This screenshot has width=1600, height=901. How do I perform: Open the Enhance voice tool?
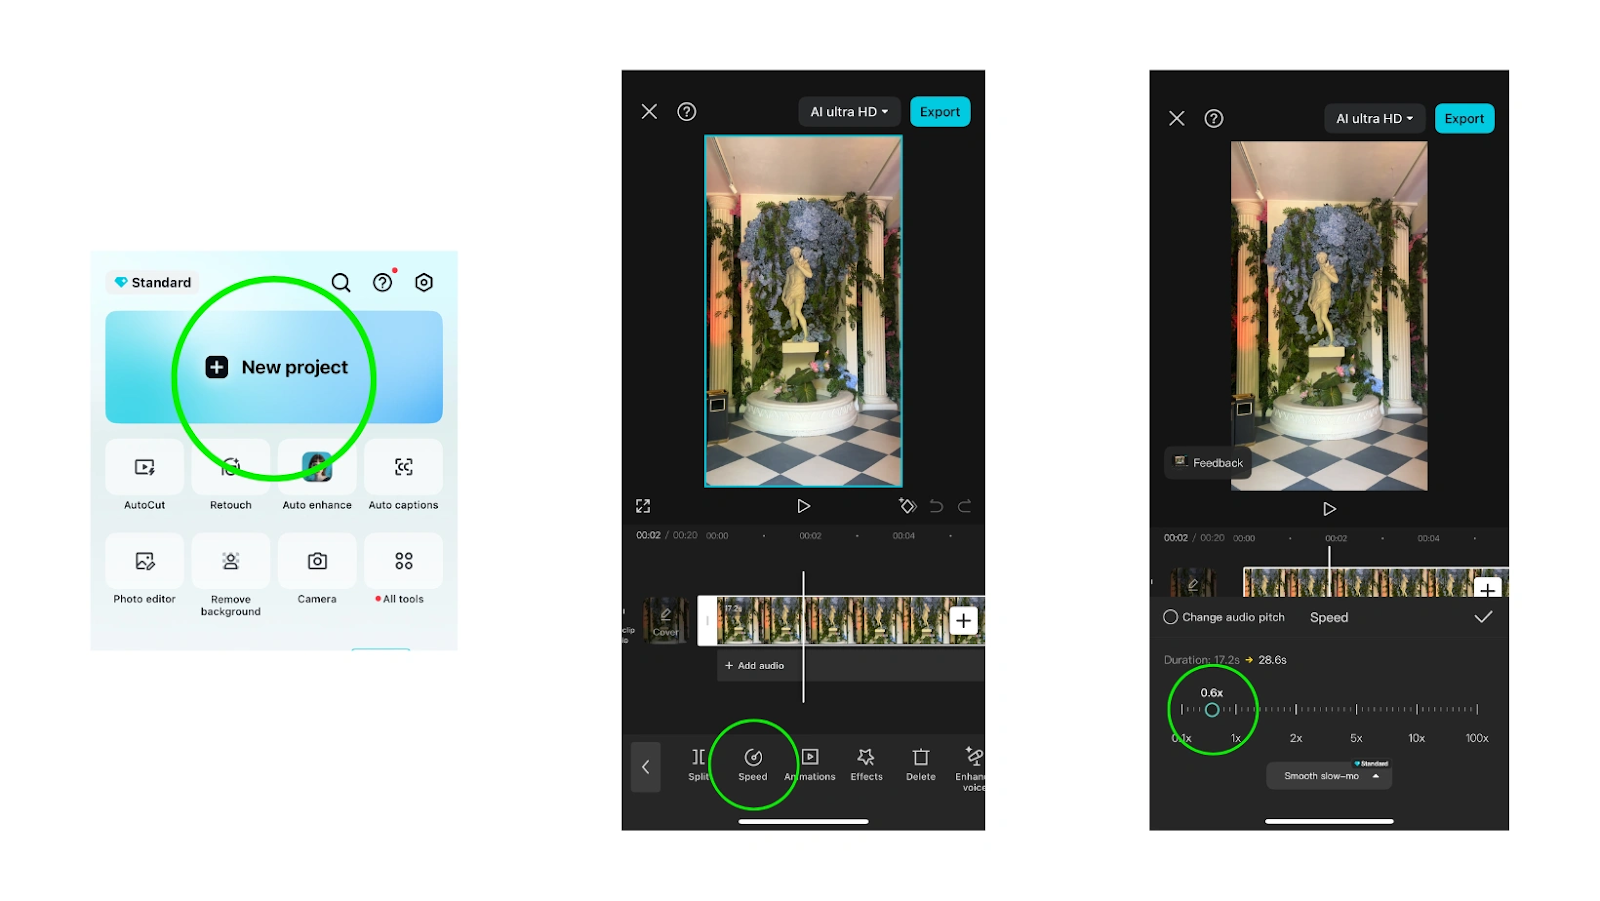(x=971, y=769)
